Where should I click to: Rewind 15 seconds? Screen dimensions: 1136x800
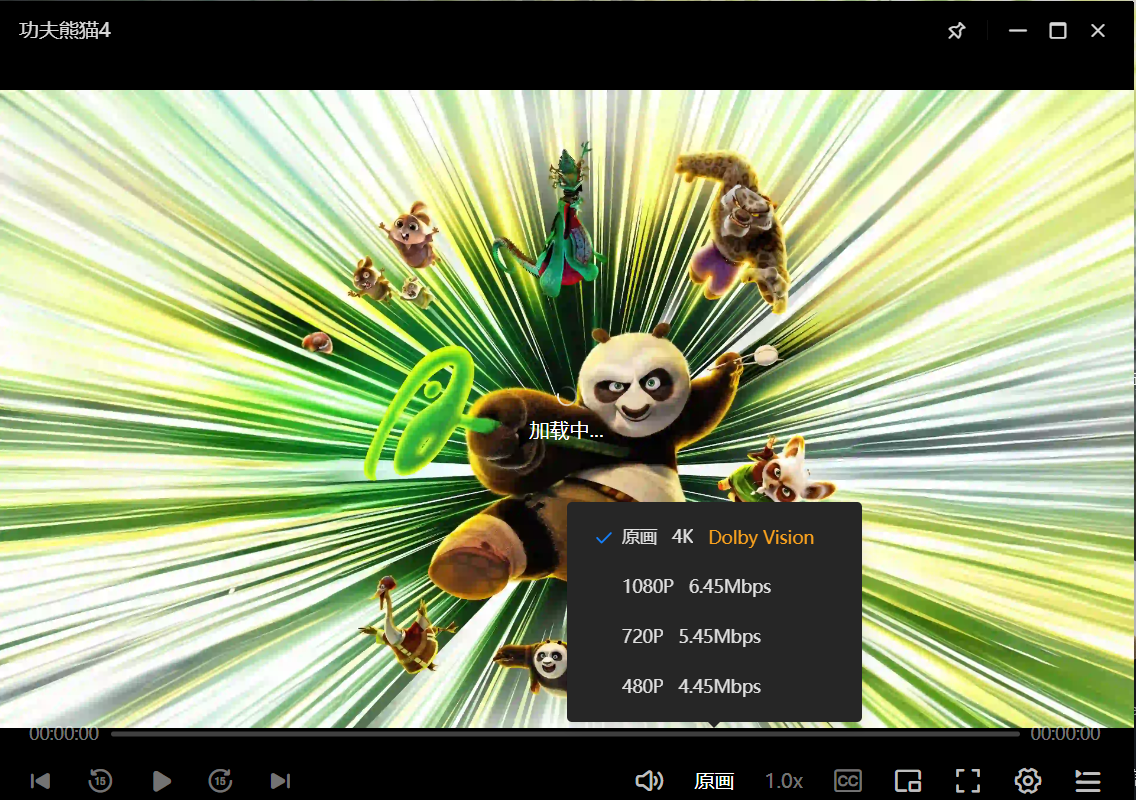(100, 780)
